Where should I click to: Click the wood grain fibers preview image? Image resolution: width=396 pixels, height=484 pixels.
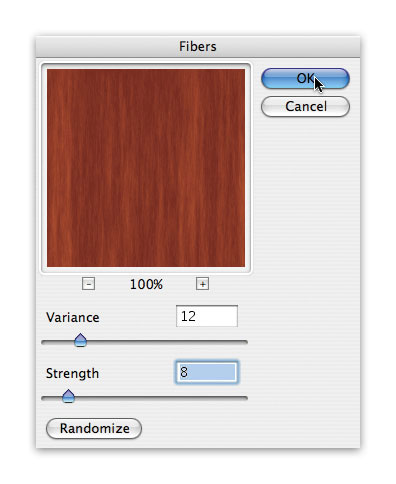point(146,168)
